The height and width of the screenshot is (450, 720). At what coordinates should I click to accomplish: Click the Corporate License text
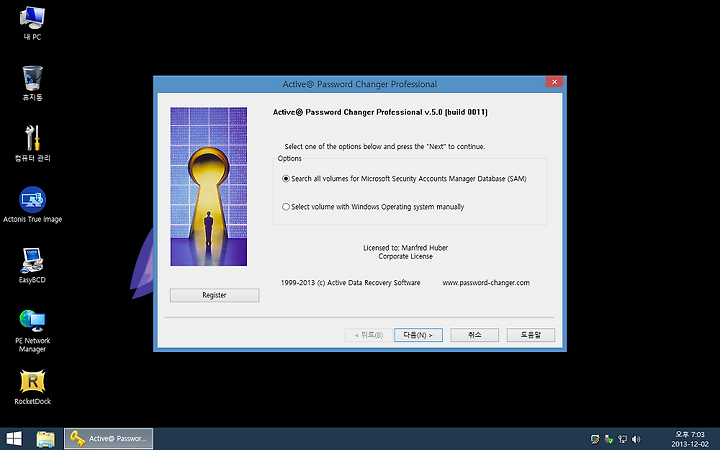pyautogui.click(x=405, y=256)
